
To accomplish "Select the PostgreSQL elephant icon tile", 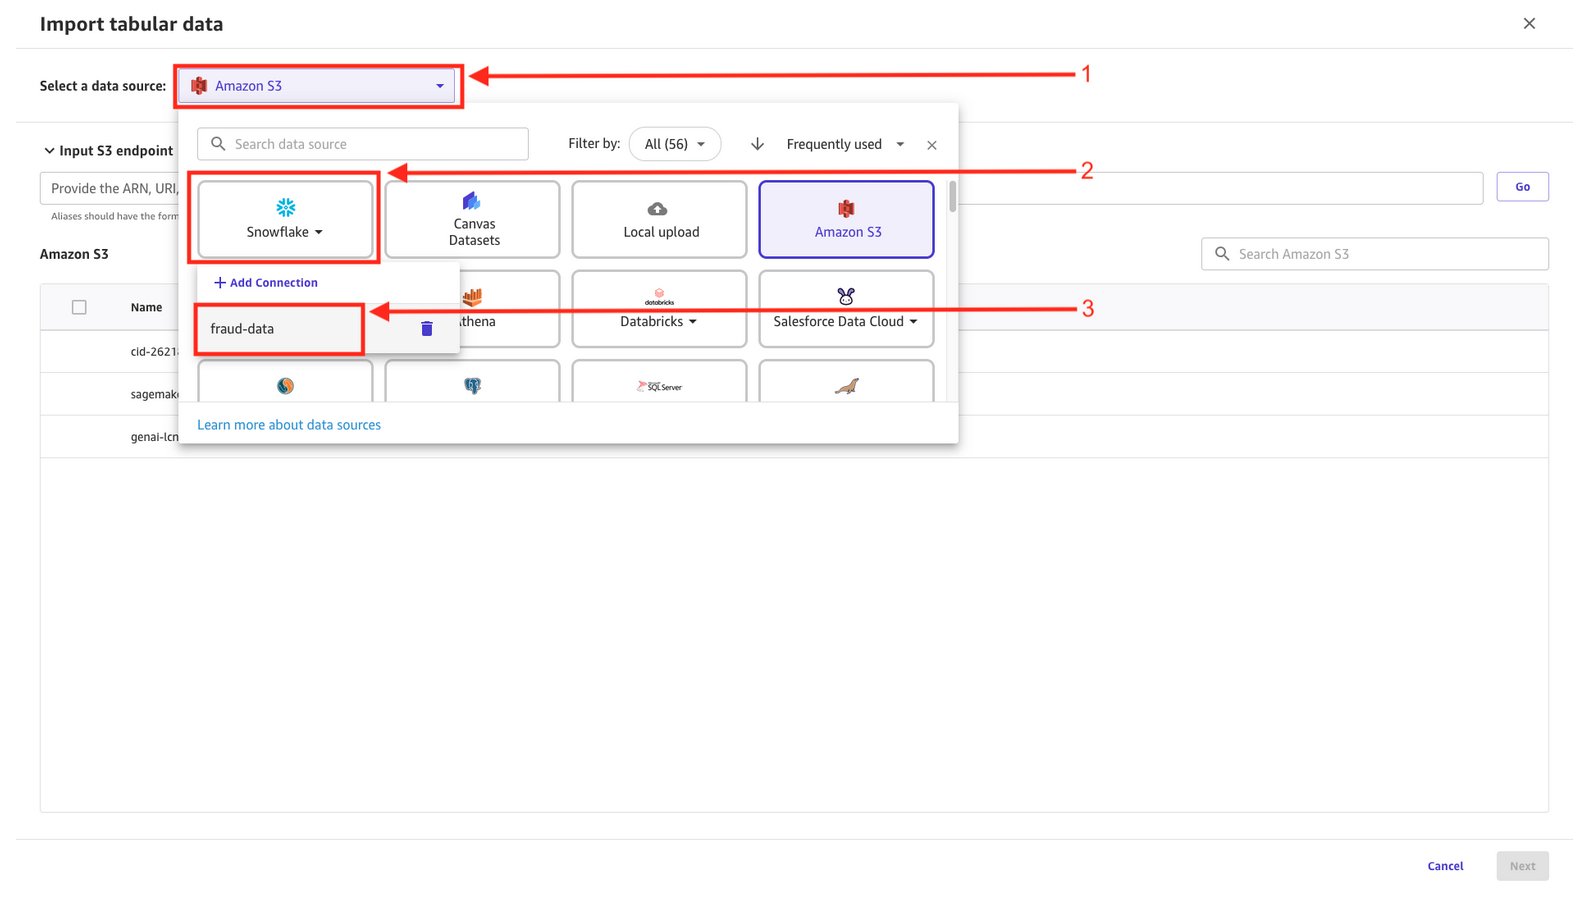I will (472, 382).
